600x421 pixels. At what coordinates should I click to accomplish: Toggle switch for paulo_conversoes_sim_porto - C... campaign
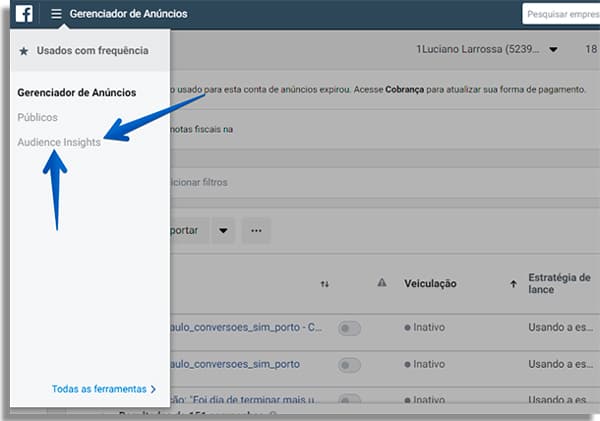click(349, 328)
